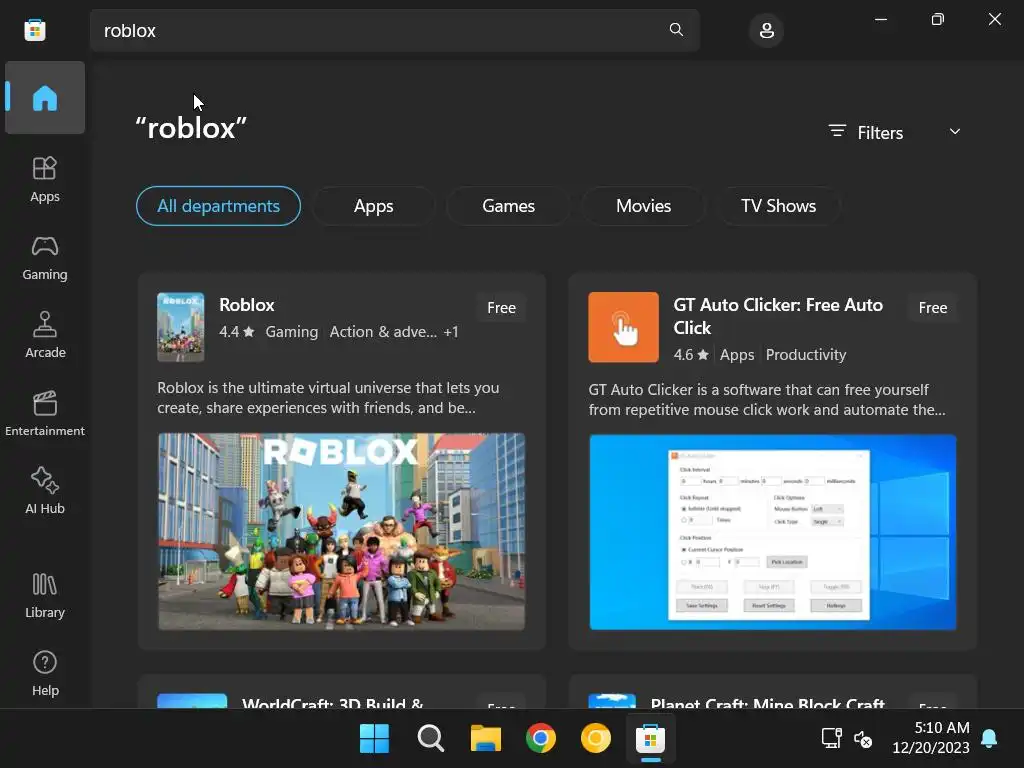Click GT Auto Clicker 4.6 star rating

(x=691, y=355)
